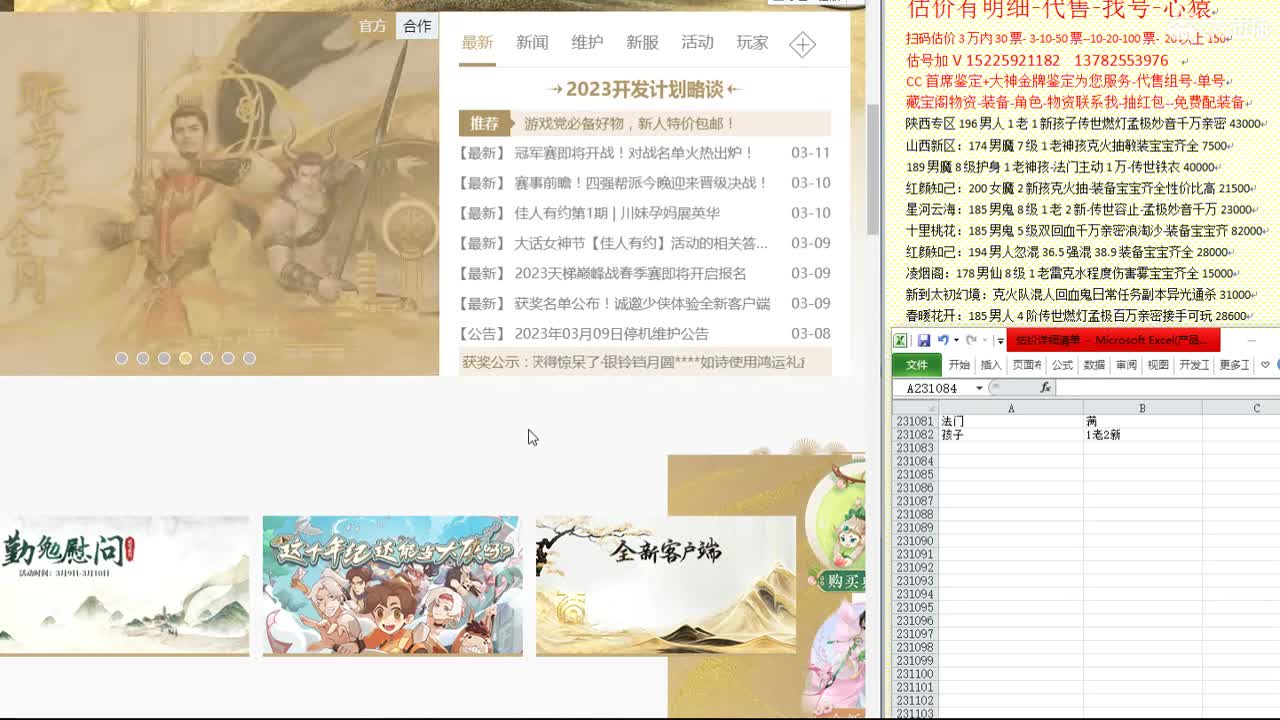
Task: Click the Excel application icon in the title bar
Action: point(900,341)
